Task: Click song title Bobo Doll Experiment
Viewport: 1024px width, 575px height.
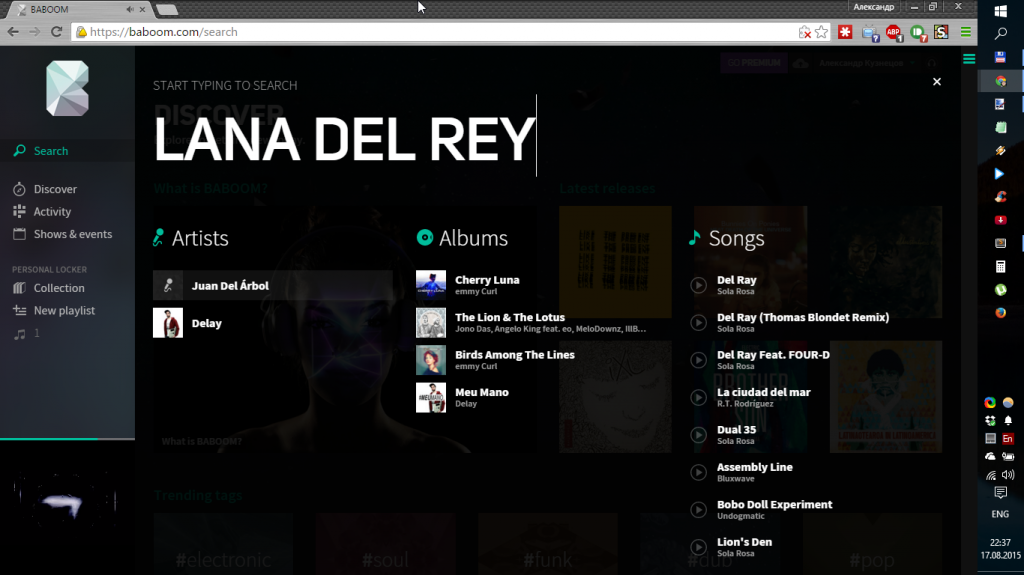Action: (x=775, y=504)
